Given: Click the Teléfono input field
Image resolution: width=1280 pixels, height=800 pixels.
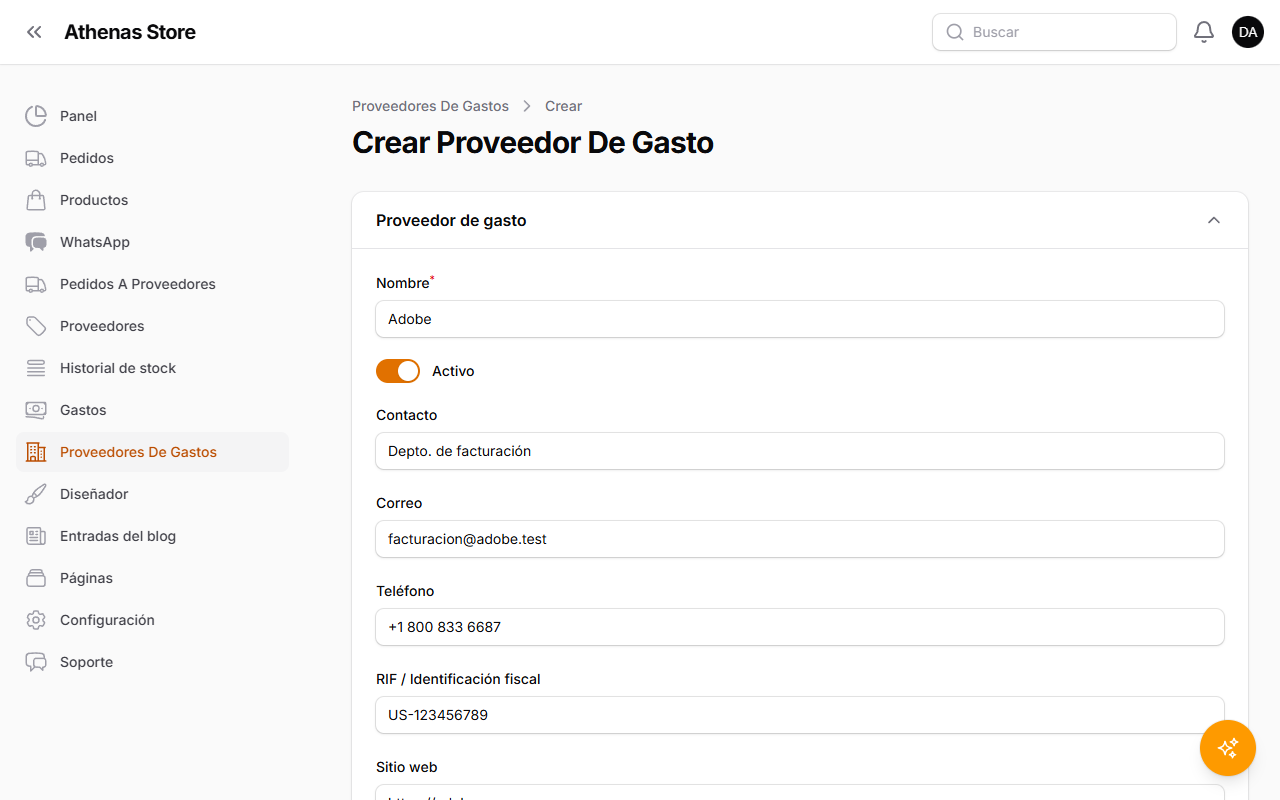Looking at the screenshot, I should [800, 627].
